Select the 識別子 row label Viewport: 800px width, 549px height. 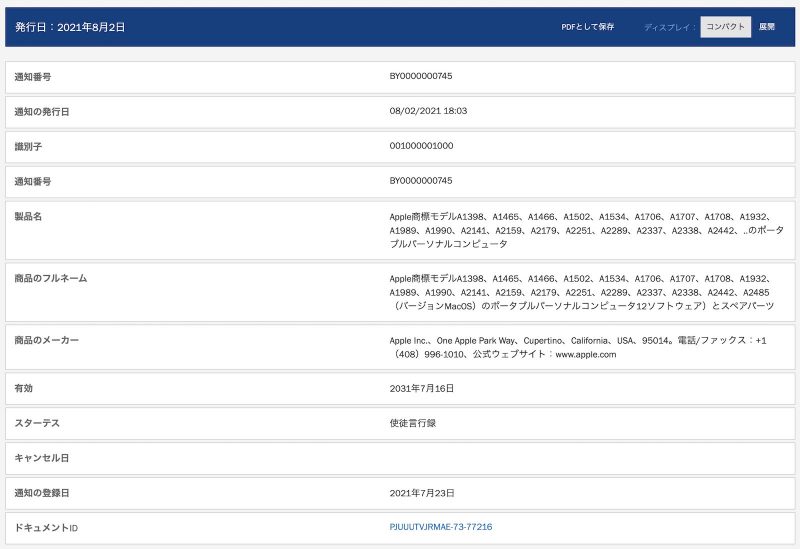click(x=28, y=146)
